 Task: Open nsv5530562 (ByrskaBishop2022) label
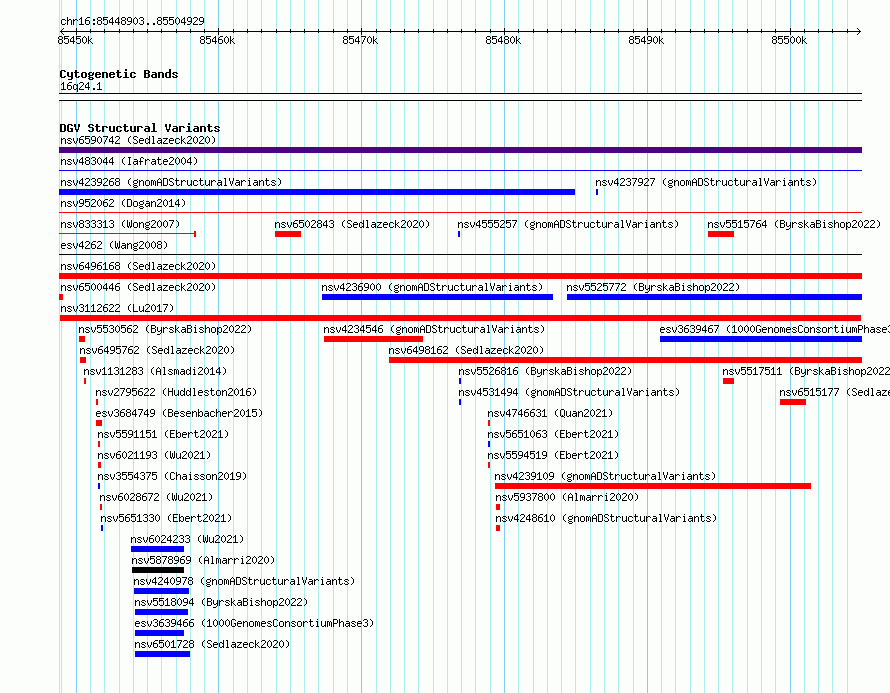click(x=165, y=329)
